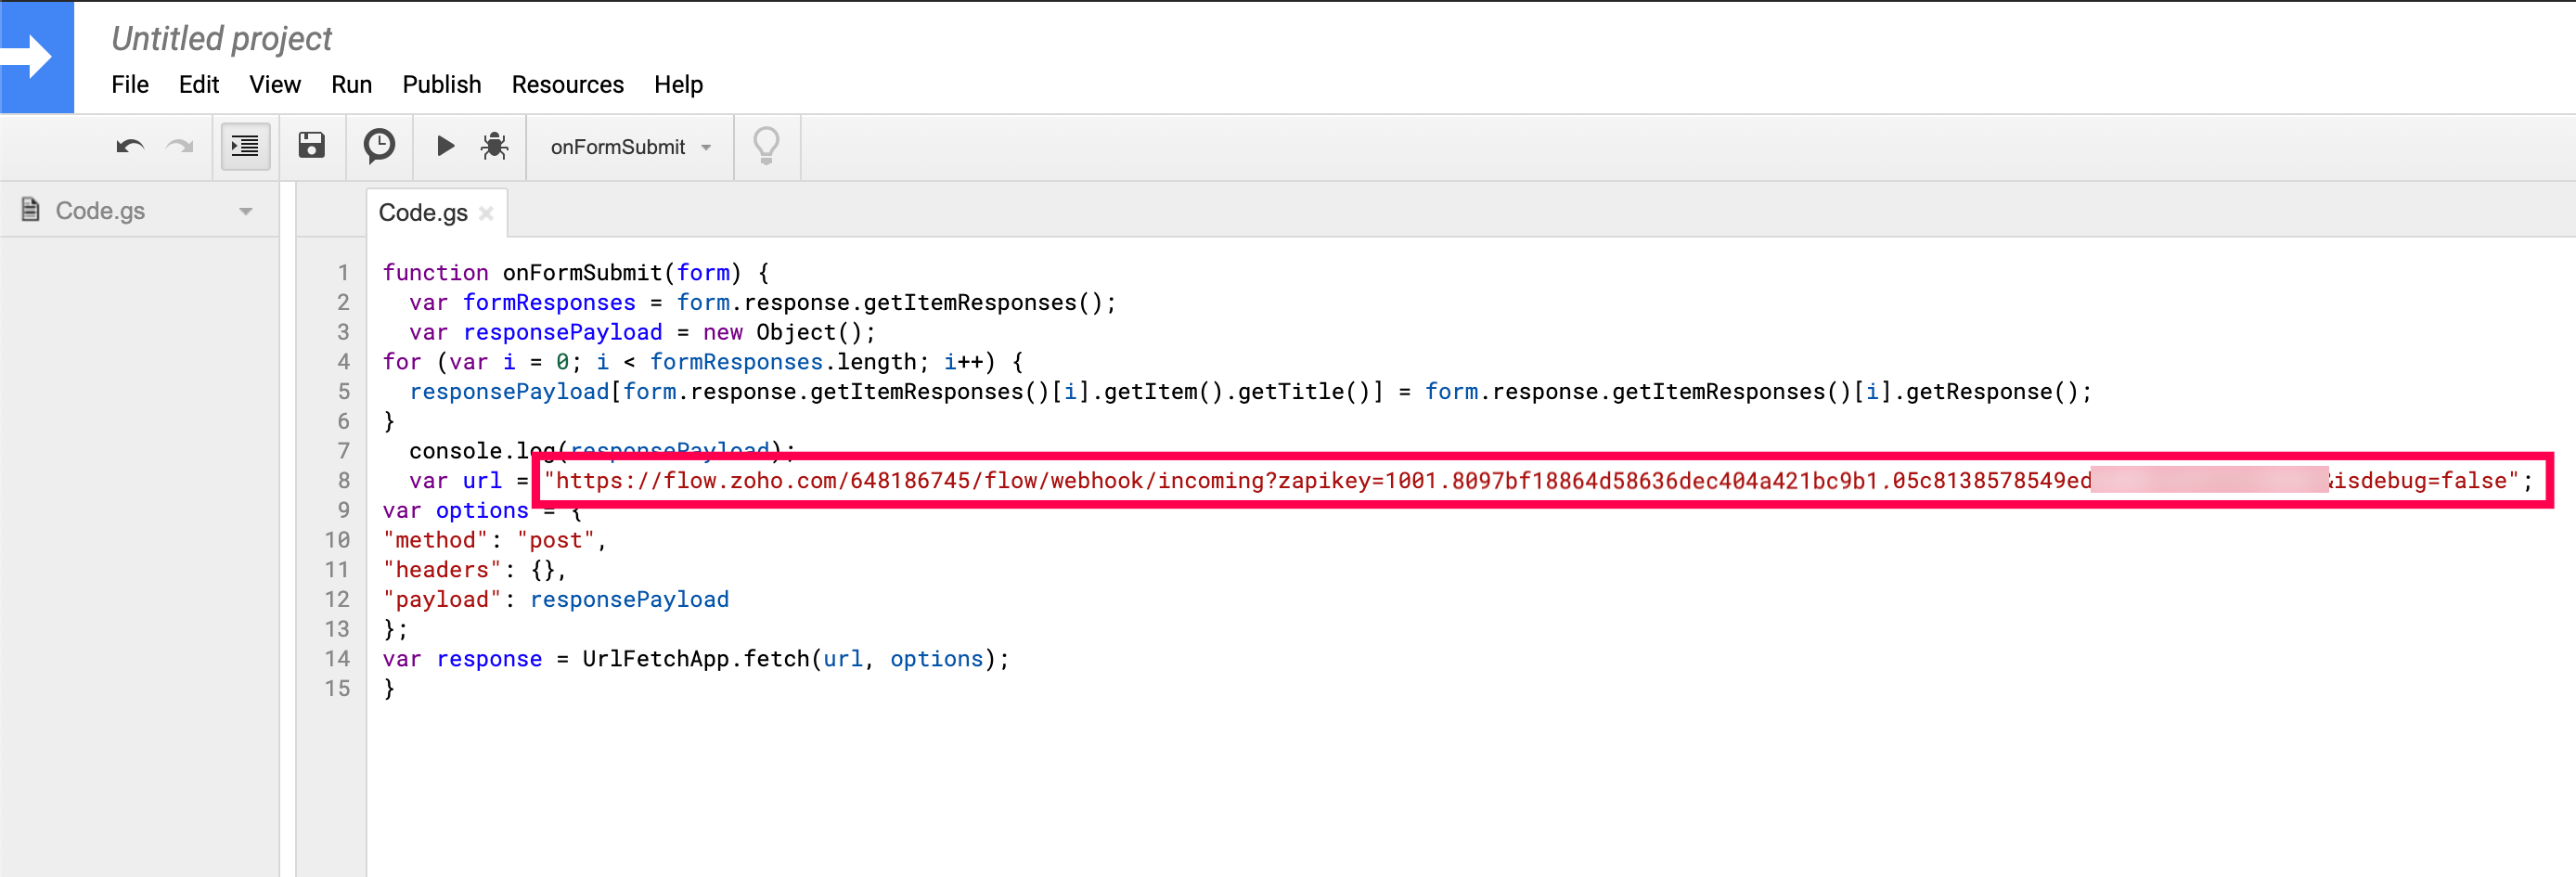Click the blue arrow Apps Script logo

tap(36, 57)
